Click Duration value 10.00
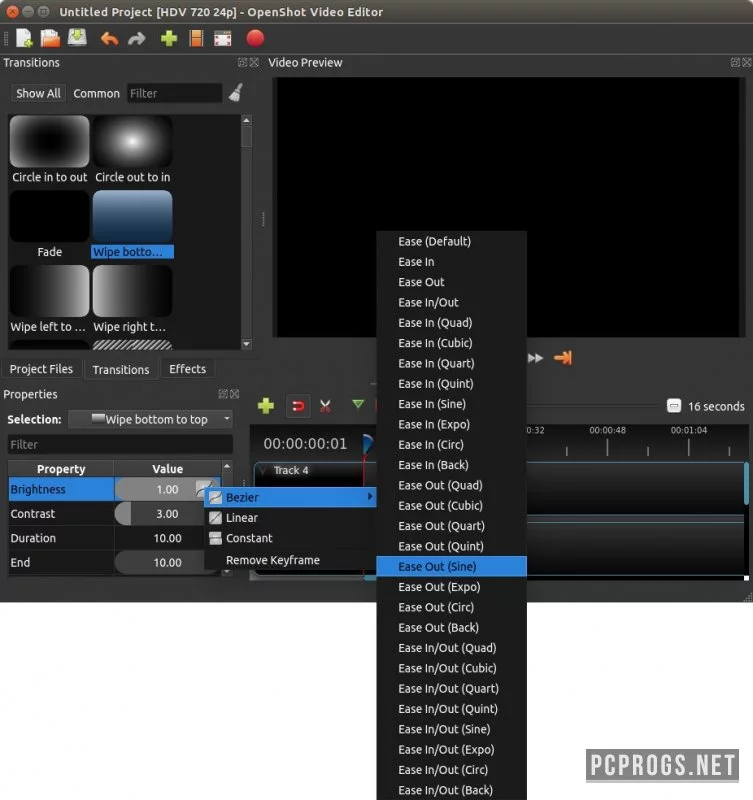 pyautogui.click(x=167, y=538)
